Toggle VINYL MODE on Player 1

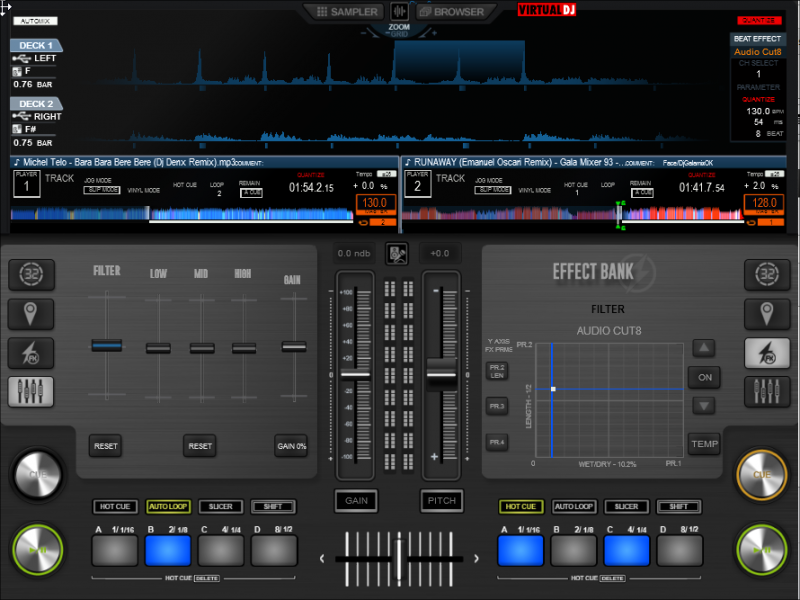click(143, 190)
